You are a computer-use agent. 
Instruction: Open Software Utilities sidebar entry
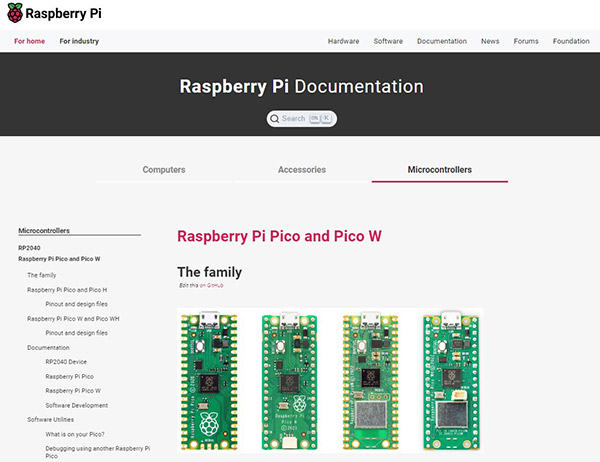click(x=51, y=420)
